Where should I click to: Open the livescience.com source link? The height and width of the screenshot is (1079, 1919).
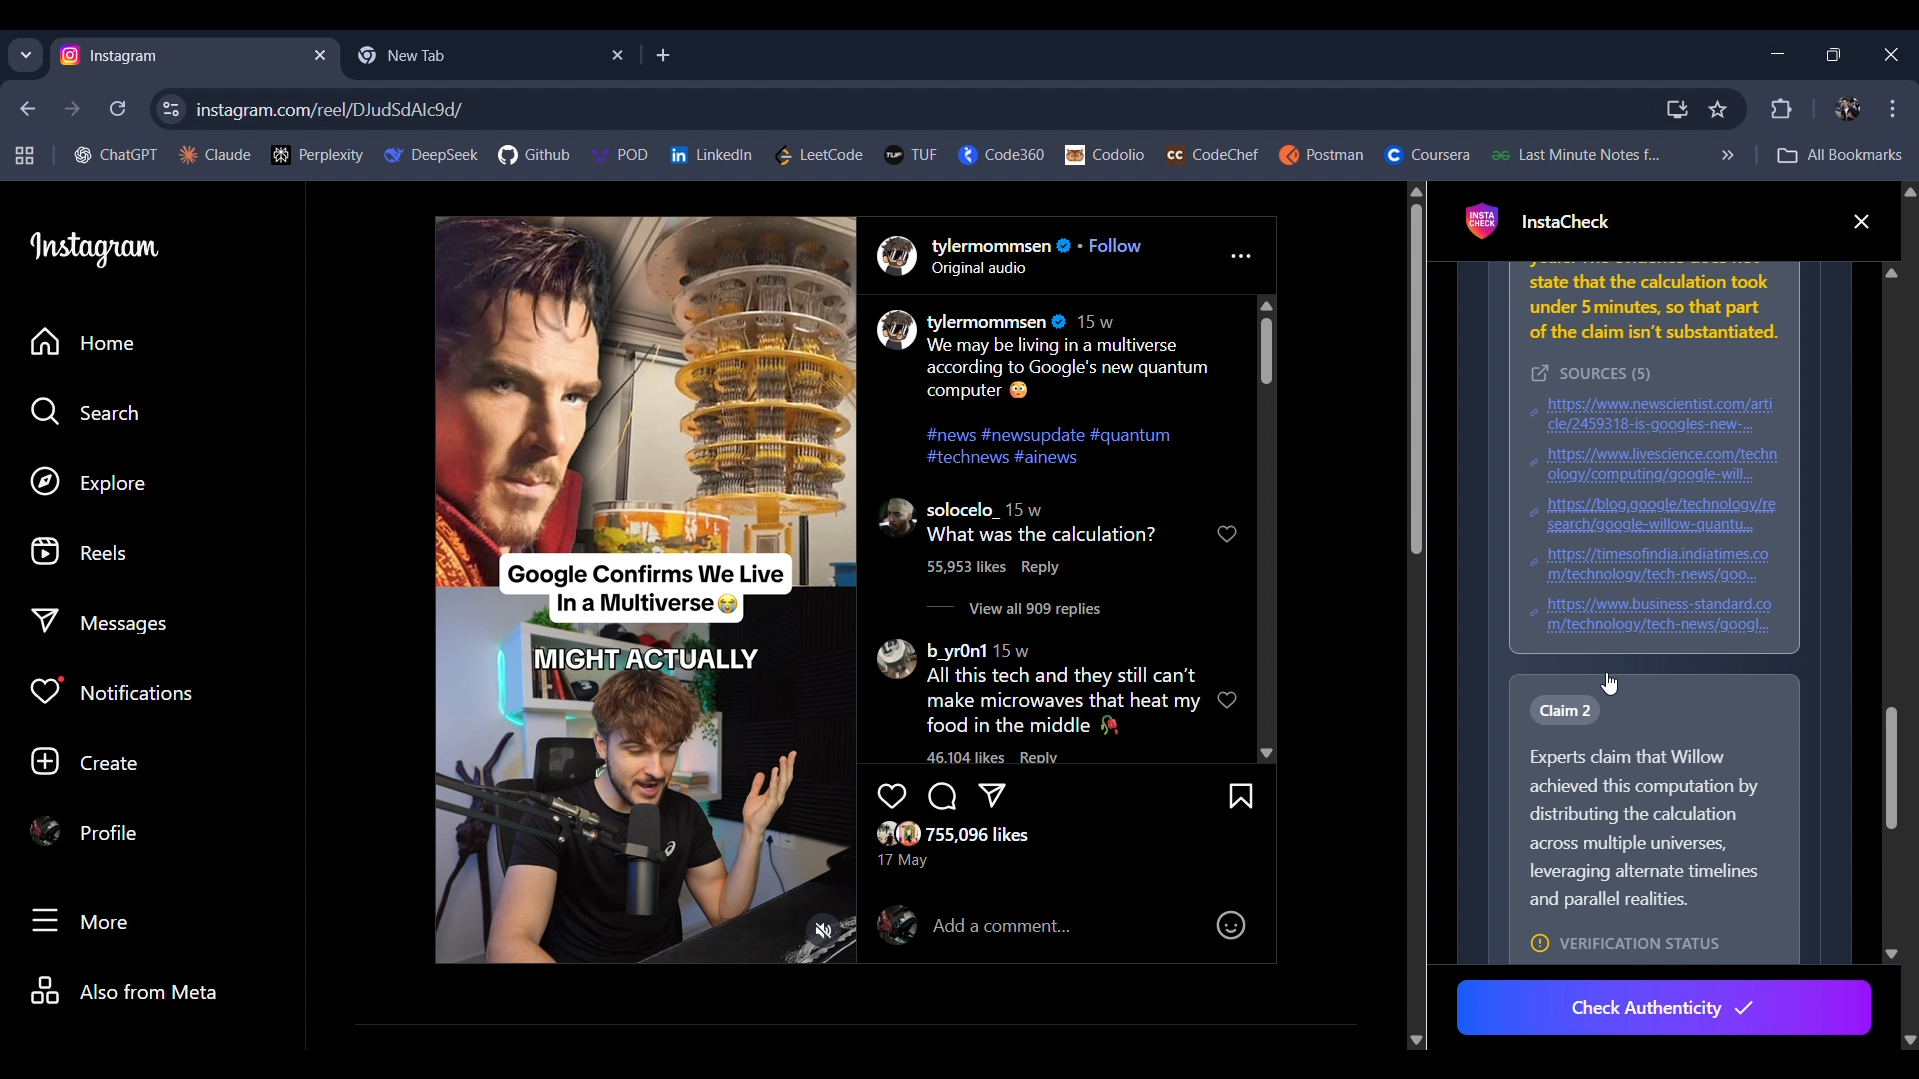tap(1662, 464)
